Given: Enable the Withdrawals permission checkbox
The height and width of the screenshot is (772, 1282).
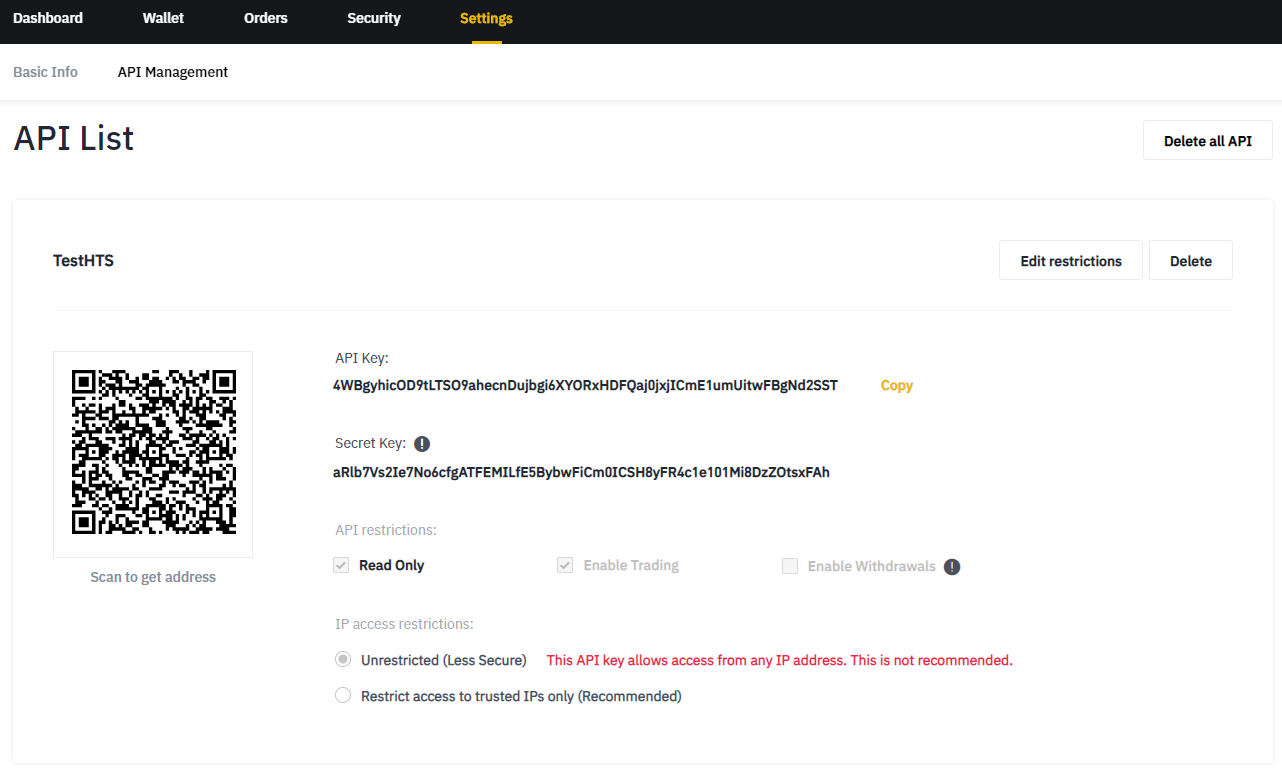Looking at the screenshot, I should 790,565.
